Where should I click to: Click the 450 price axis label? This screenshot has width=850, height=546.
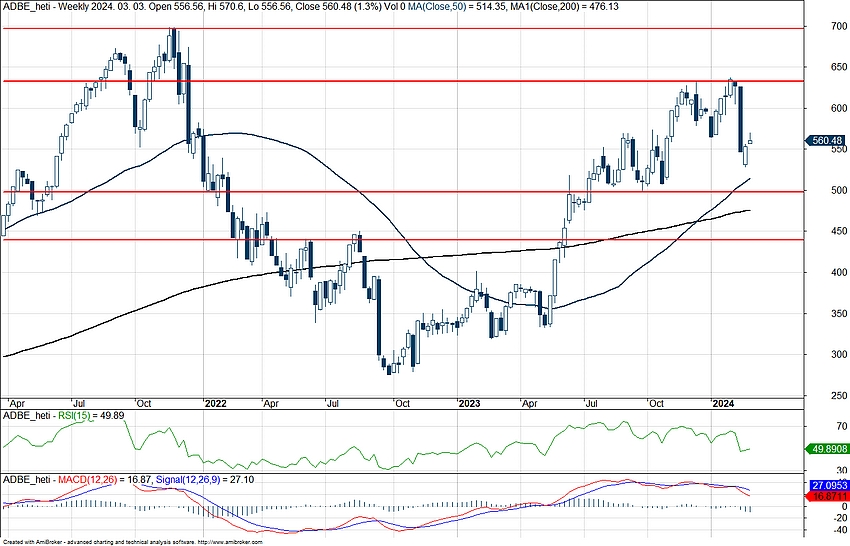pos(839,231)
